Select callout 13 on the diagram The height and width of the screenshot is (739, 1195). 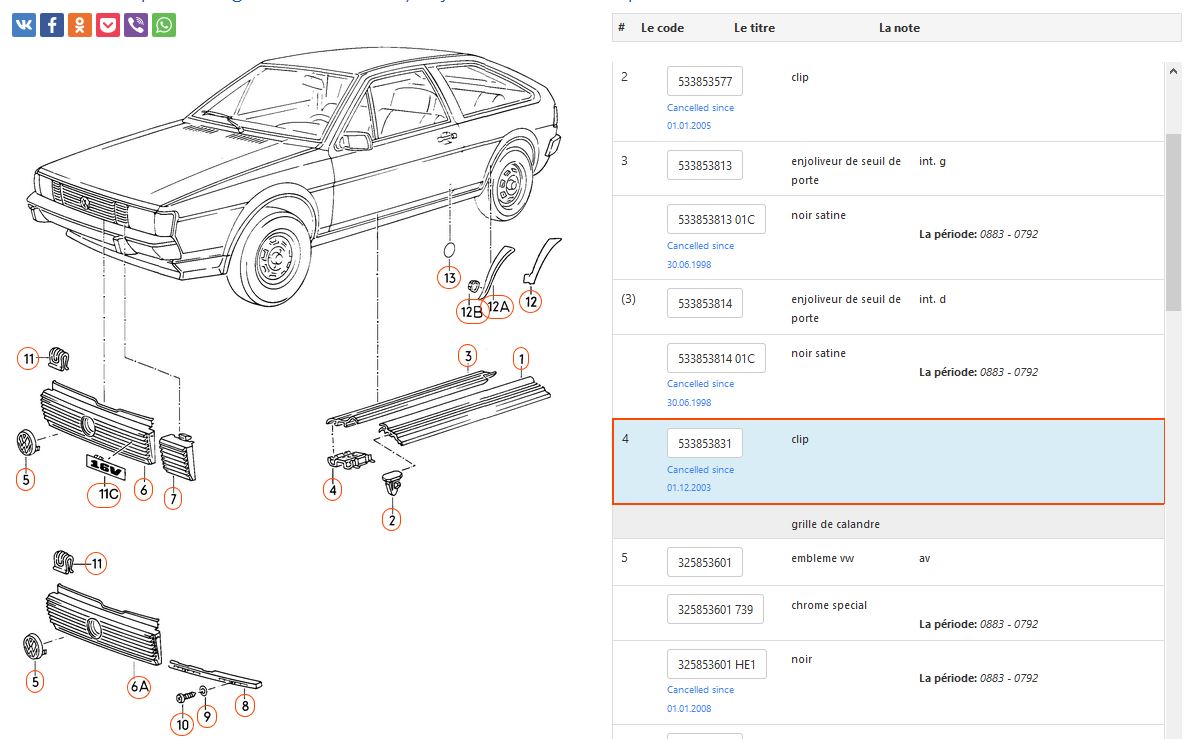[449, 278]
